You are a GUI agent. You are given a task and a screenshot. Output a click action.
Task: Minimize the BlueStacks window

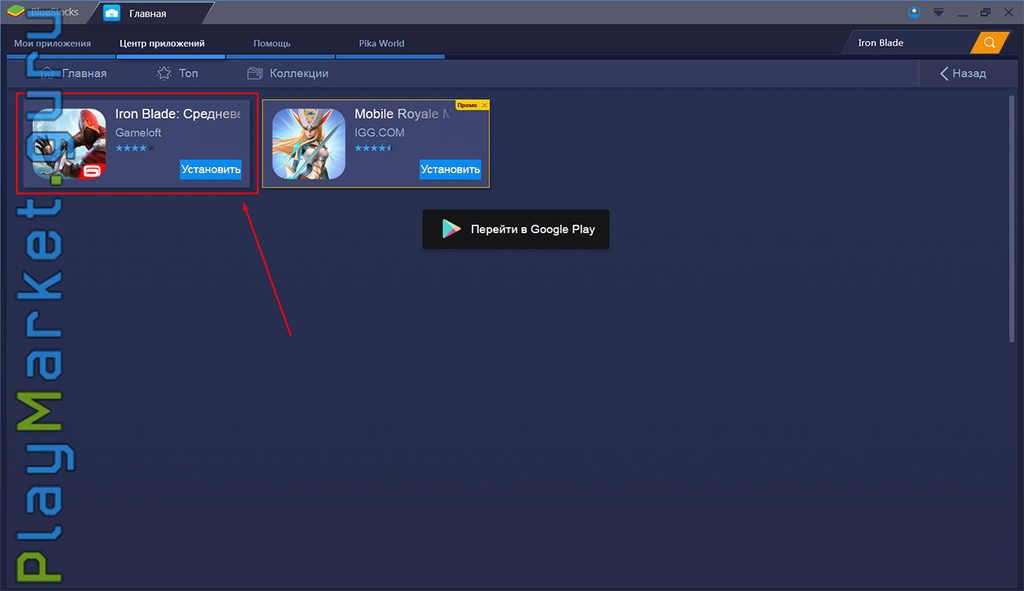[x=962, y=13]
